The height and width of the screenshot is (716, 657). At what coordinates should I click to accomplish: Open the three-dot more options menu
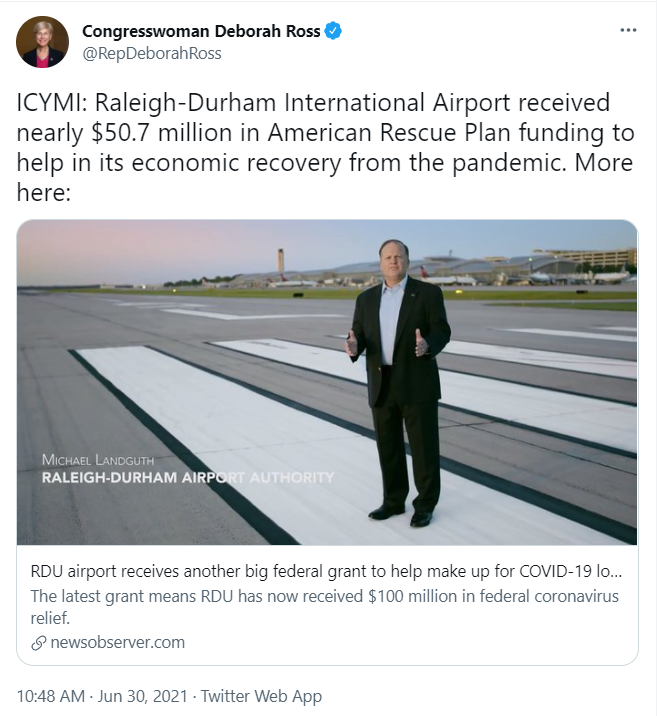[x=628, y=30]
